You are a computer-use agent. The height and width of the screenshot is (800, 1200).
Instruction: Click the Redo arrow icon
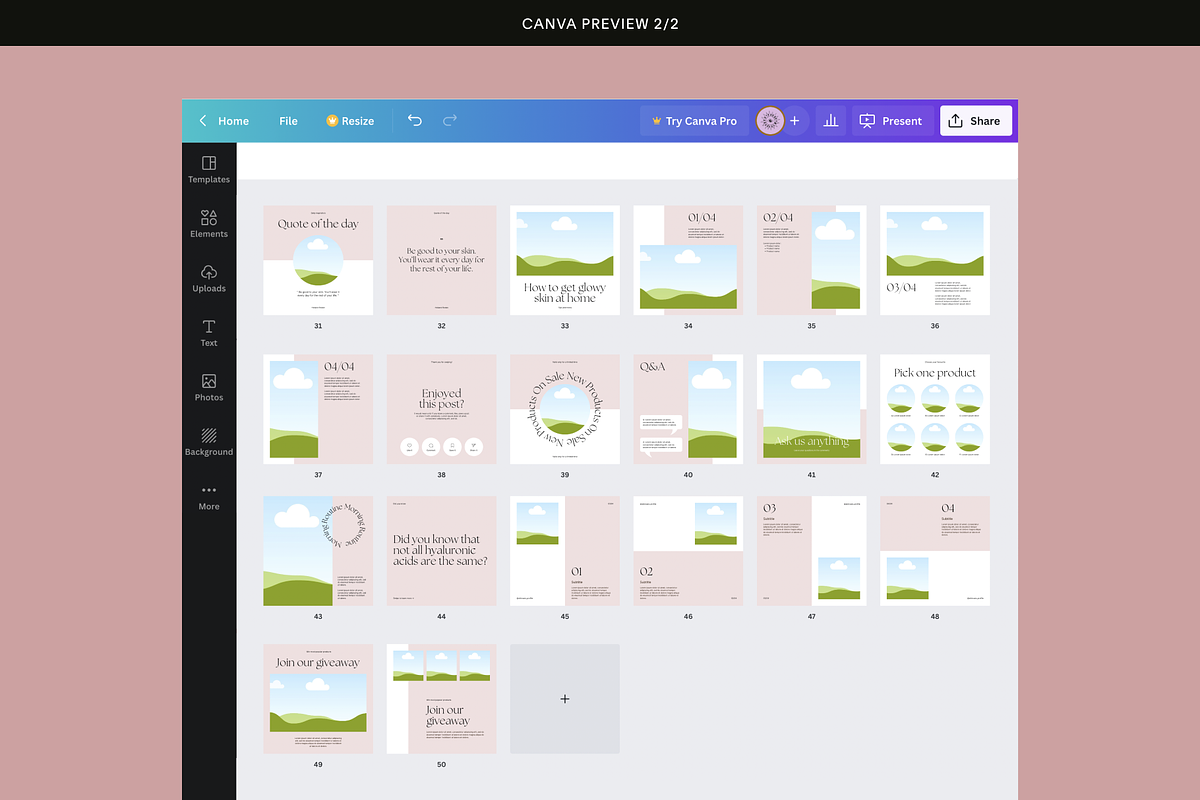(450, 121)
